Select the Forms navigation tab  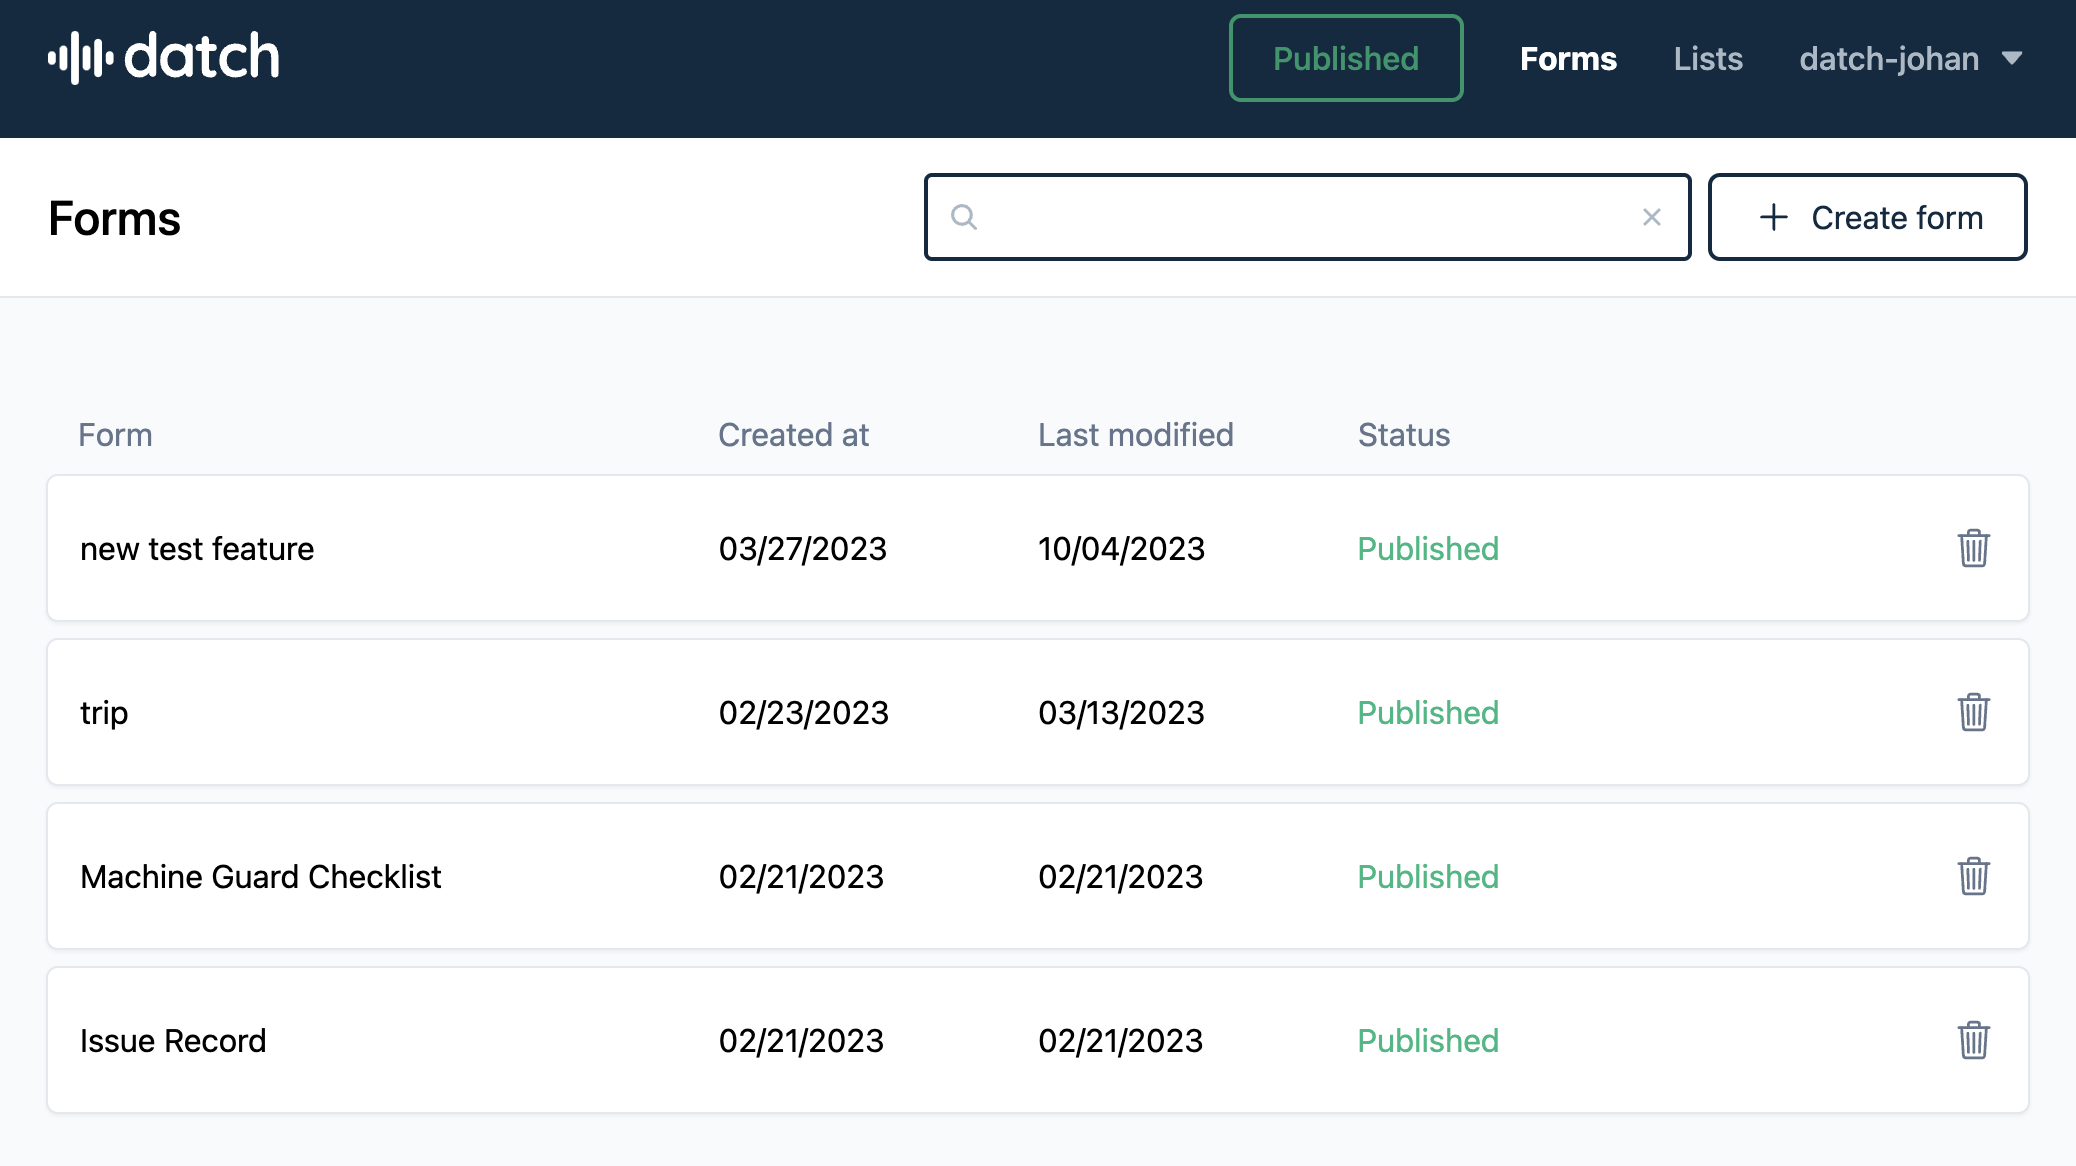coord(1568,59)
